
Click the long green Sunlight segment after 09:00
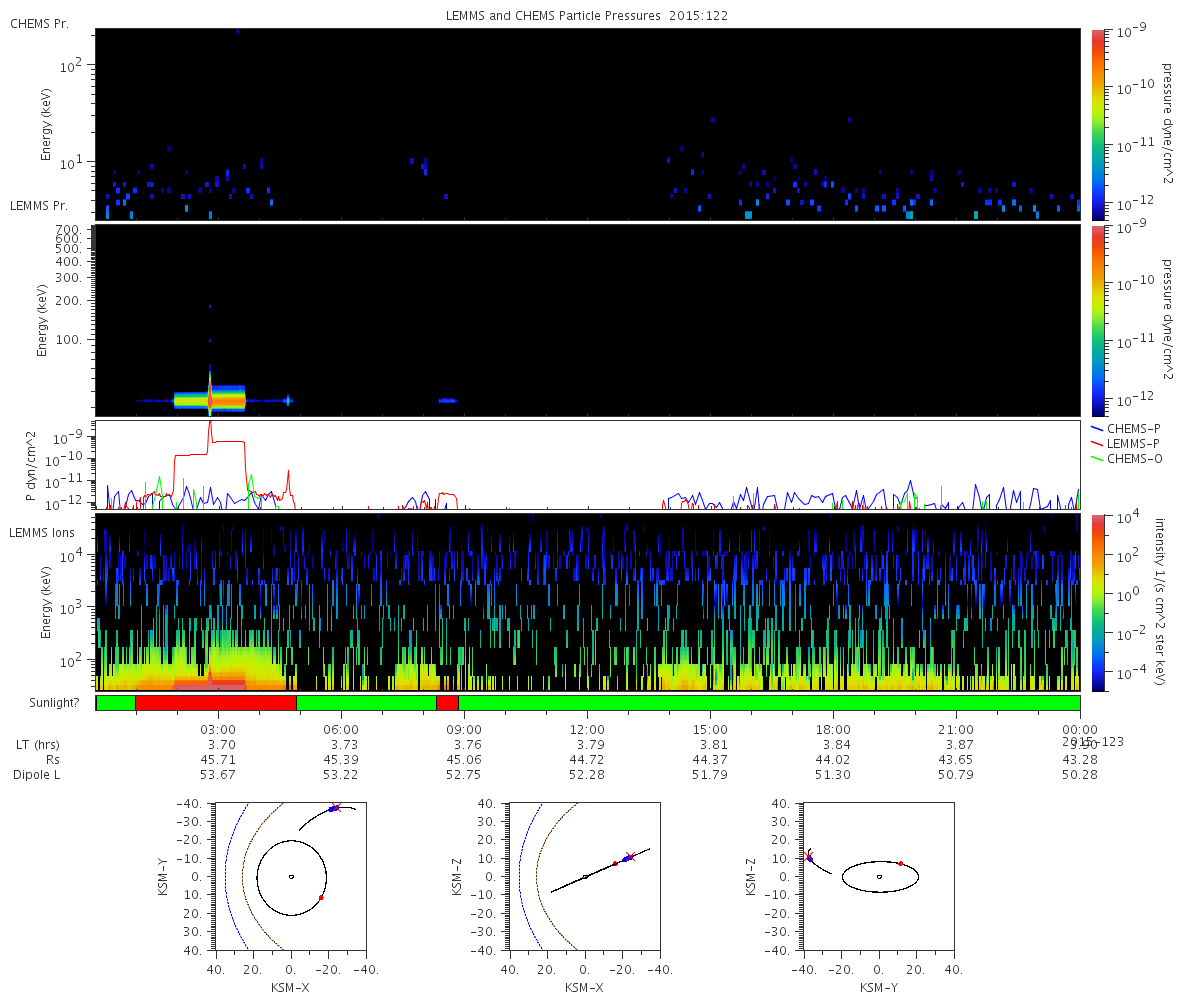(769, 703)
